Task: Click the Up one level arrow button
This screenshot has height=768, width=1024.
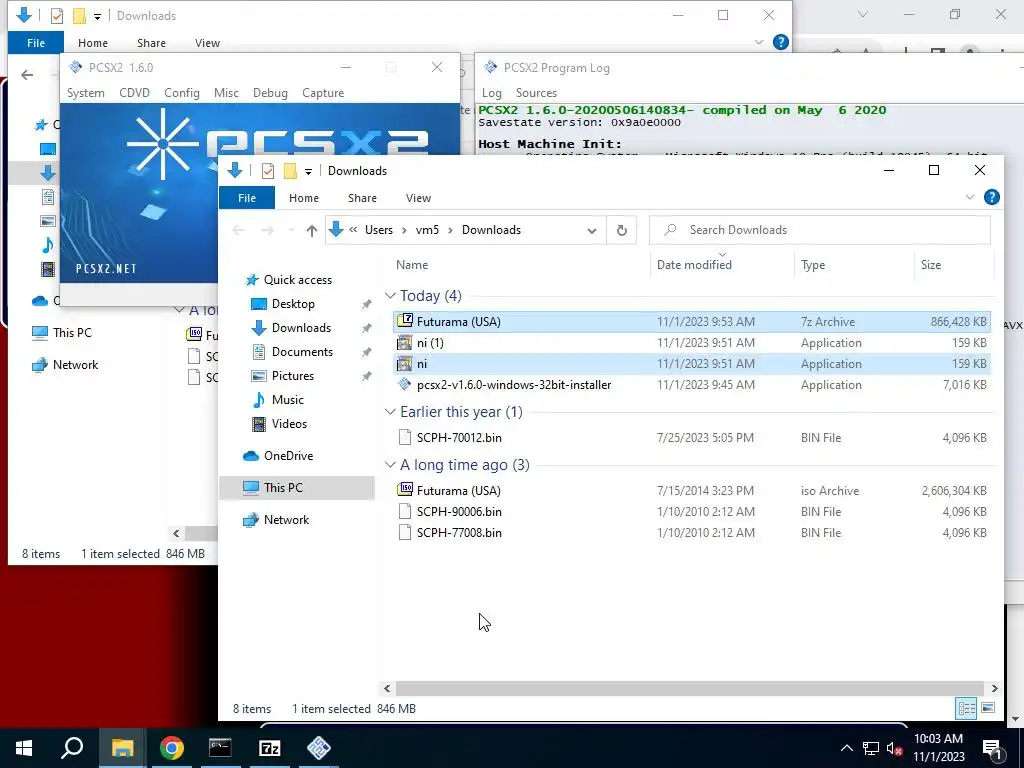Action: (x=312, y=230)
